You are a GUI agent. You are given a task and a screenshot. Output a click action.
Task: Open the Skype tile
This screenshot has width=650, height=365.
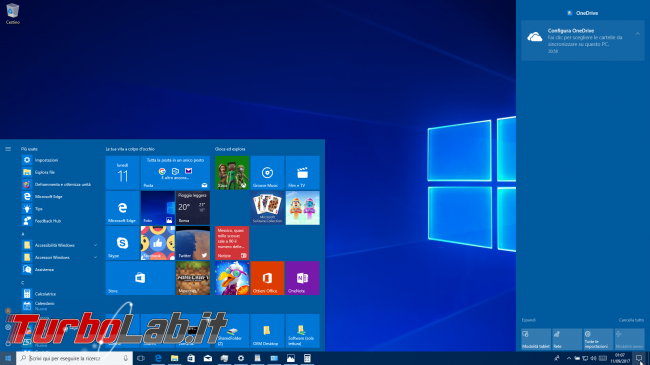[x=123, y=243]
